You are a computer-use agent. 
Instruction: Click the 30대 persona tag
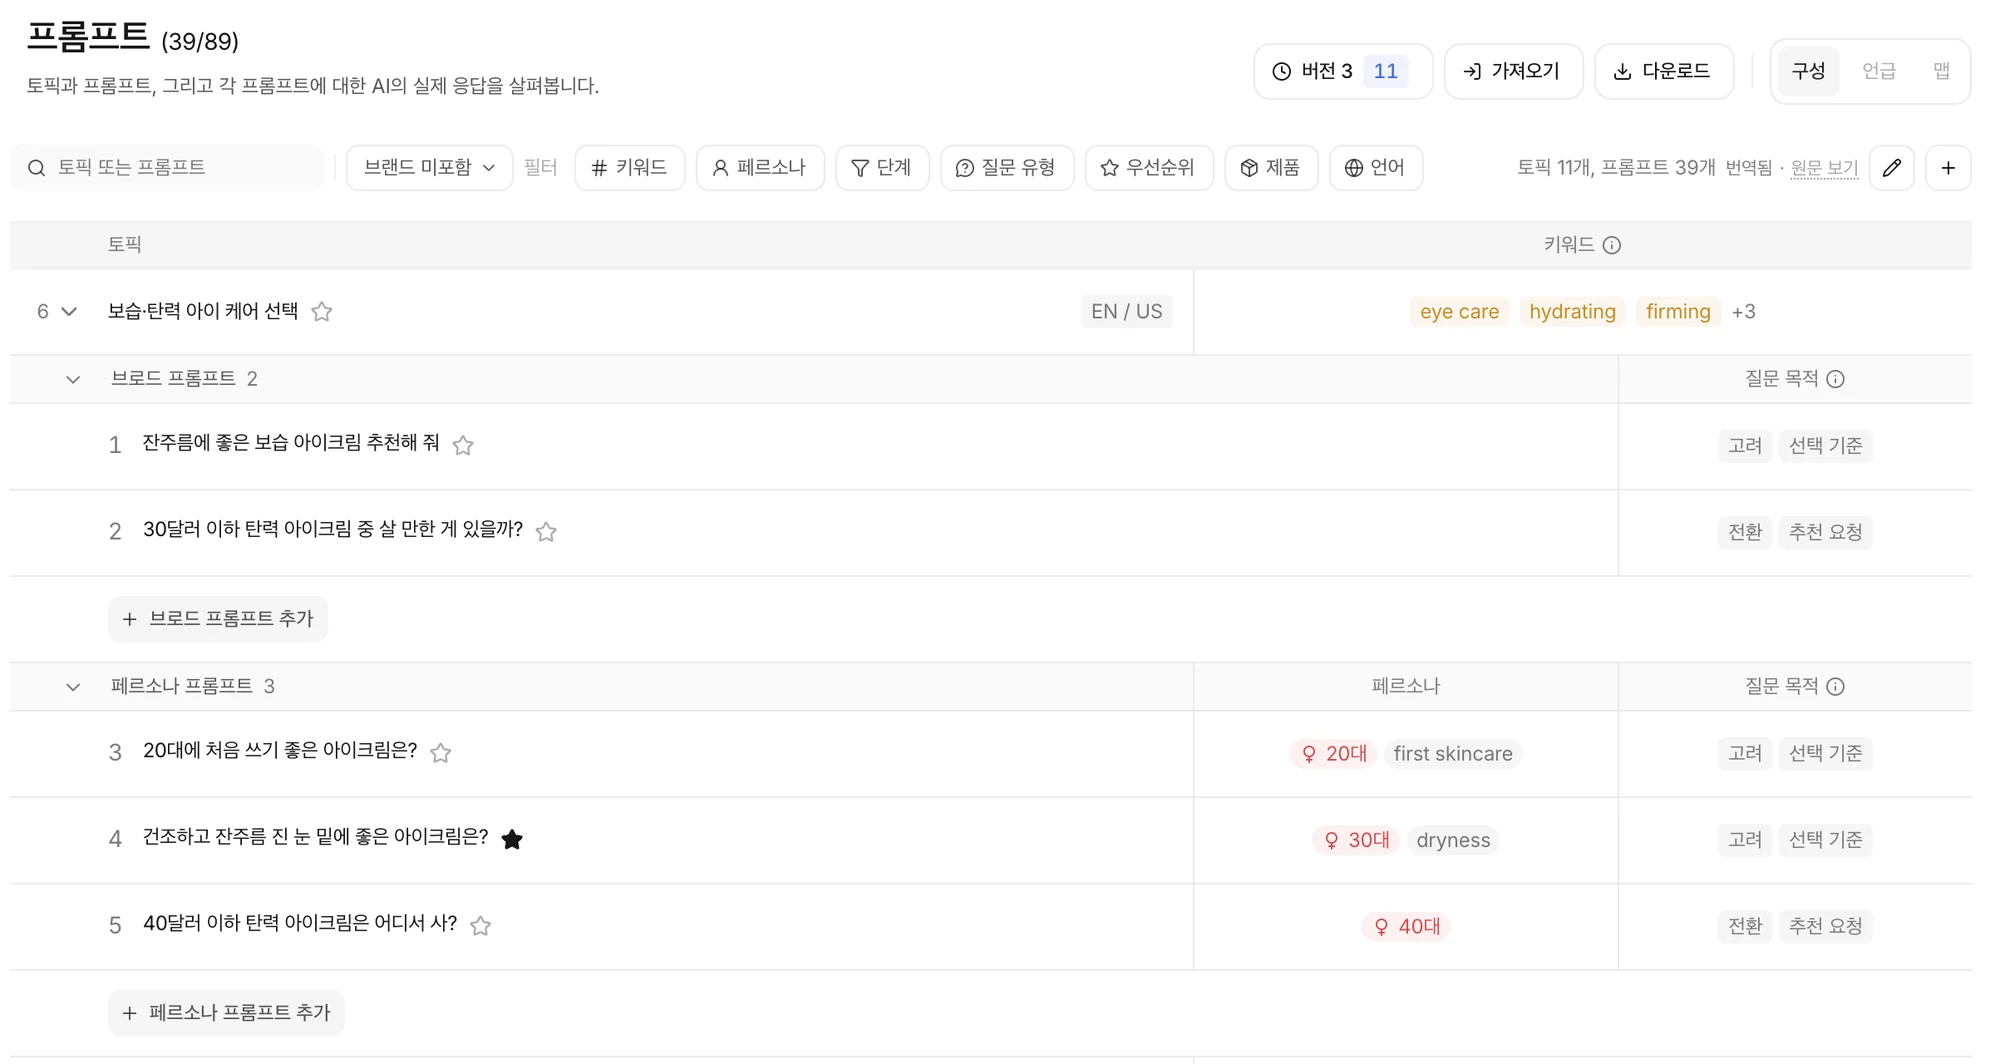pos(1356,840)
